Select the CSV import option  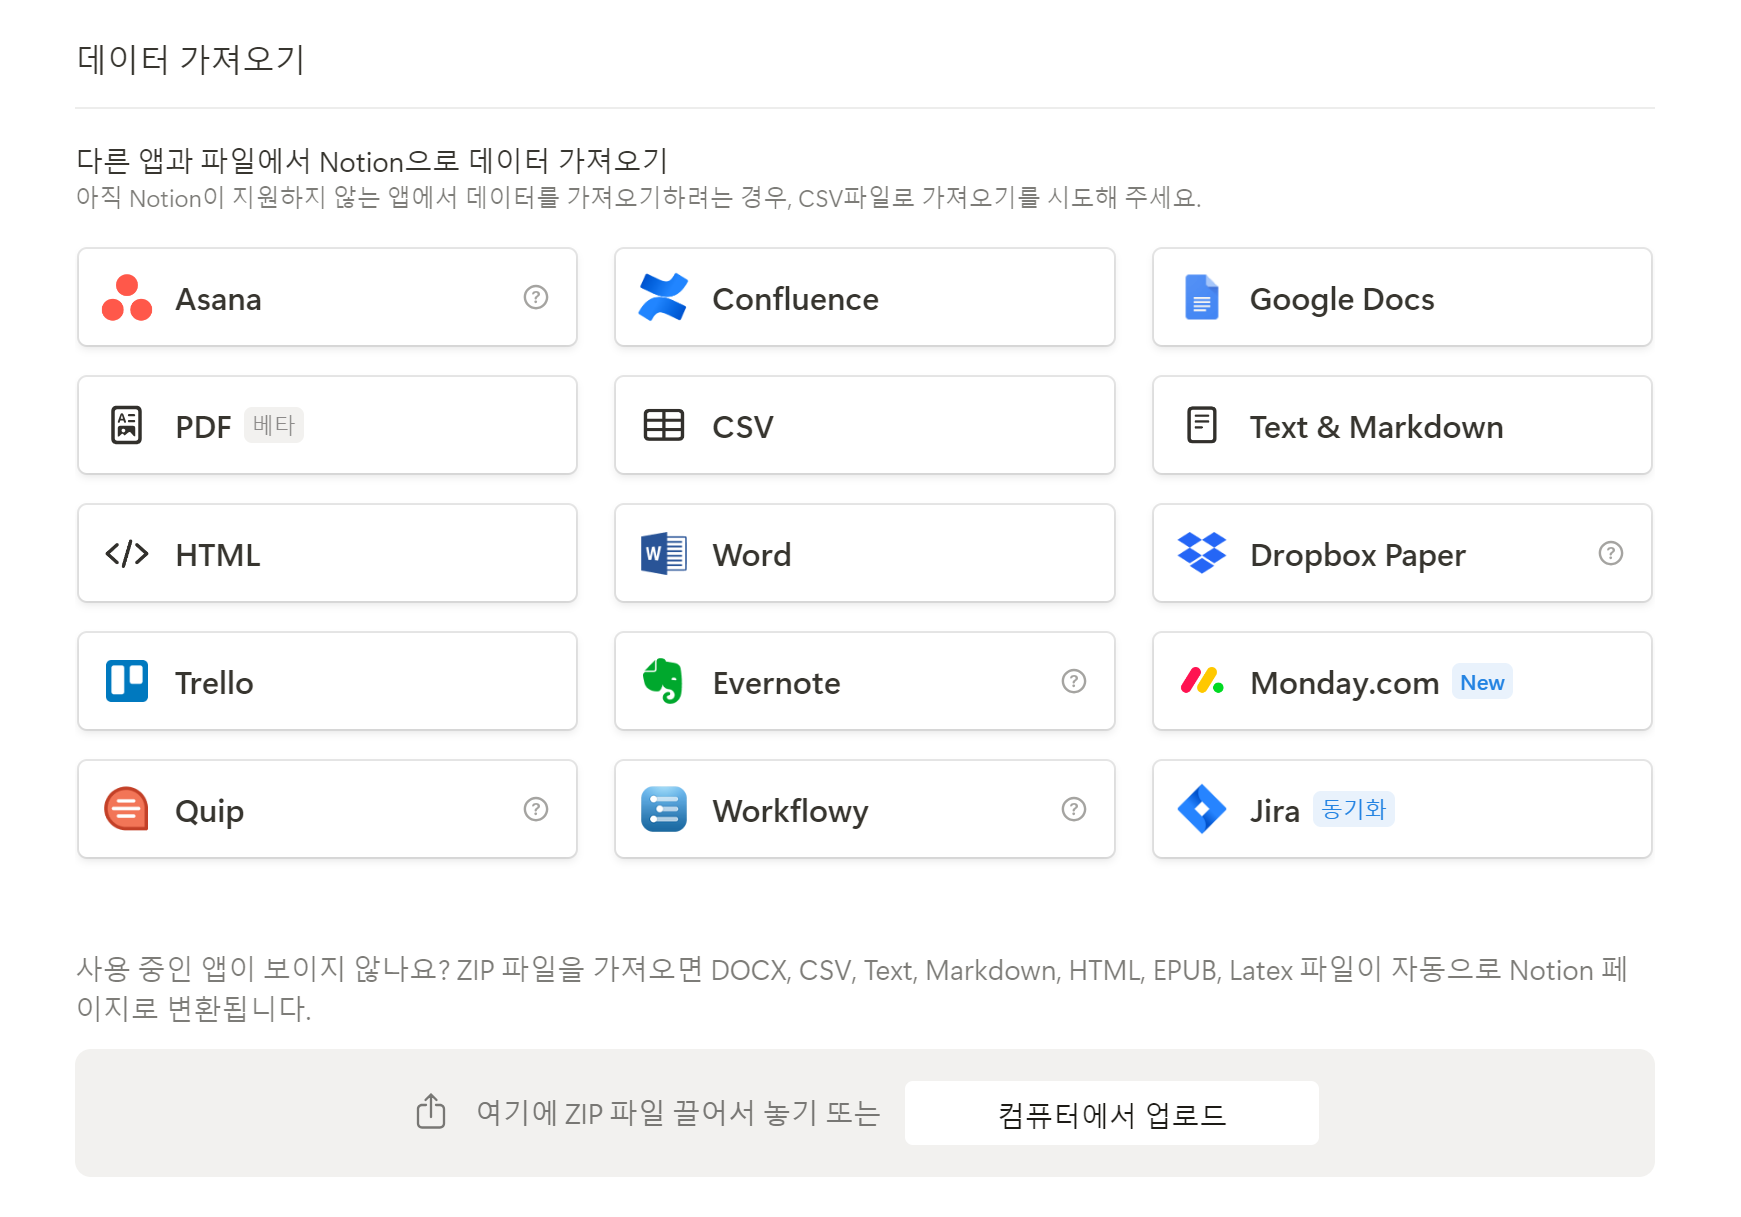(864, 425)
